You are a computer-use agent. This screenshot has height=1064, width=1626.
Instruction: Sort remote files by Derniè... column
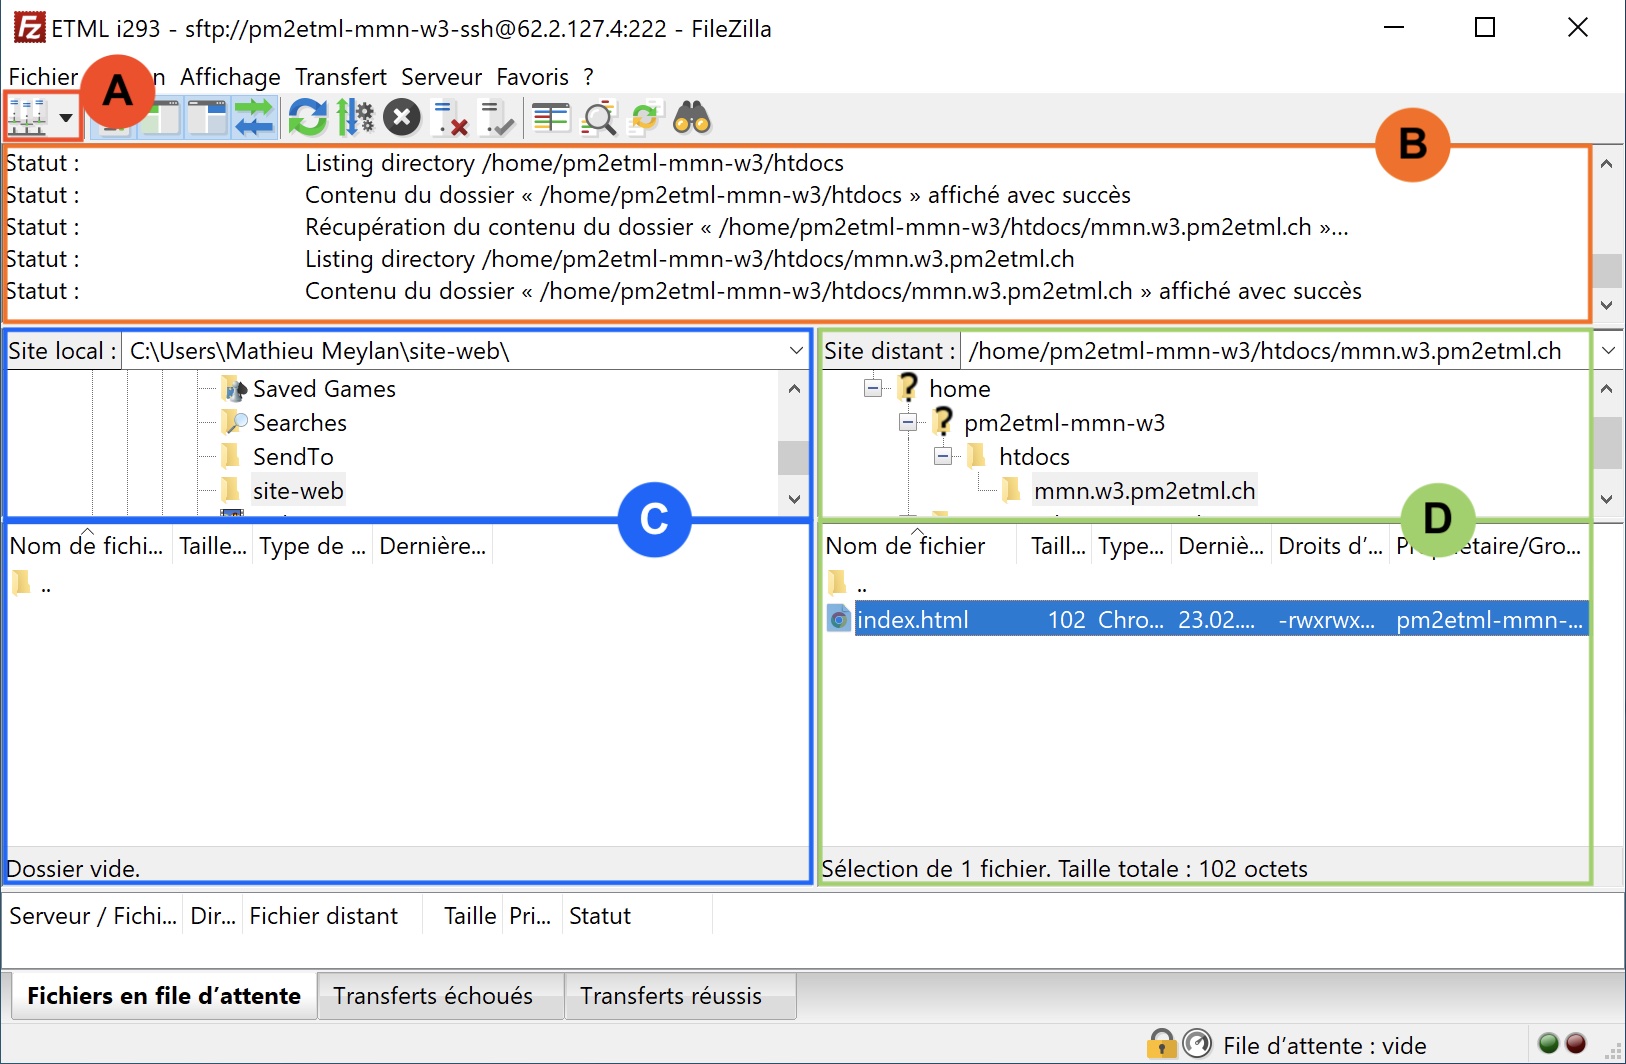(x=1221, y=546)
